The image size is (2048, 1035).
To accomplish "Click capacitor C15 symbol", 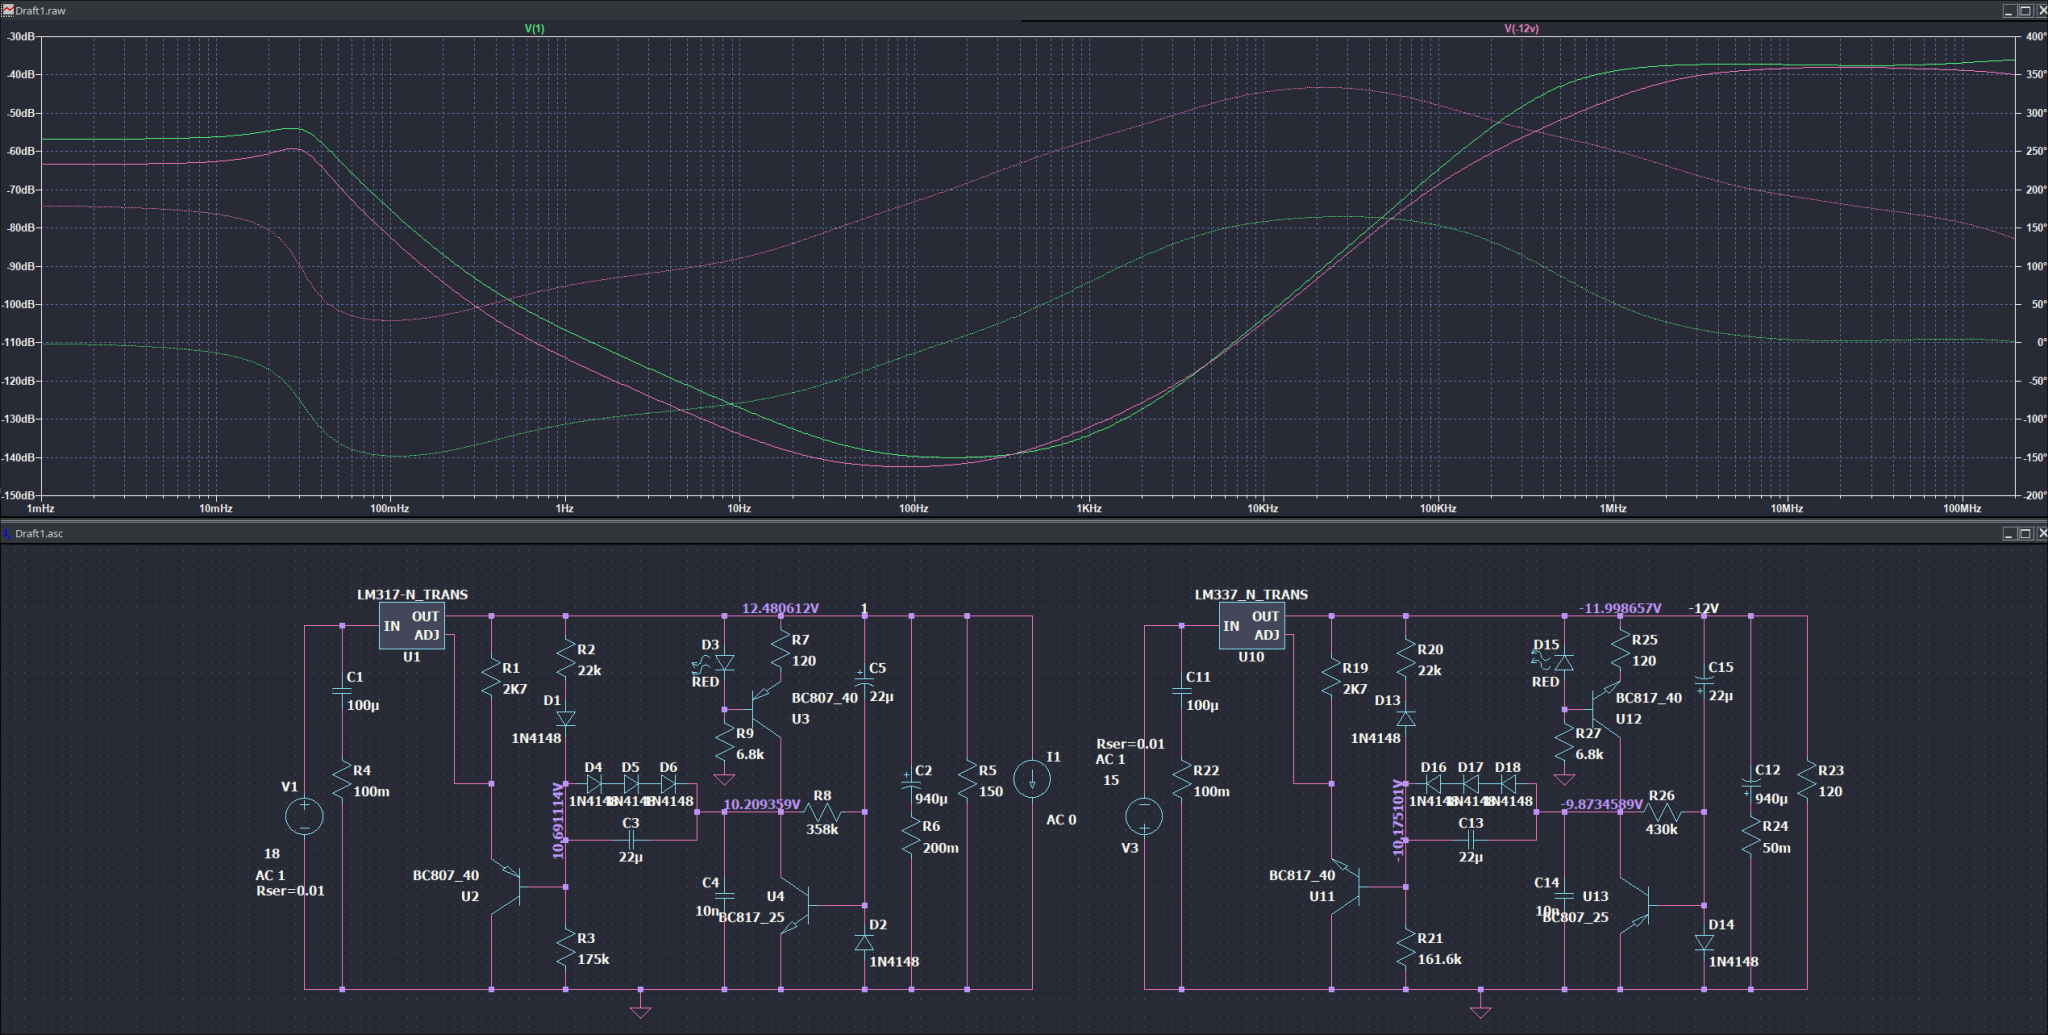I will tap(1704, 680).
